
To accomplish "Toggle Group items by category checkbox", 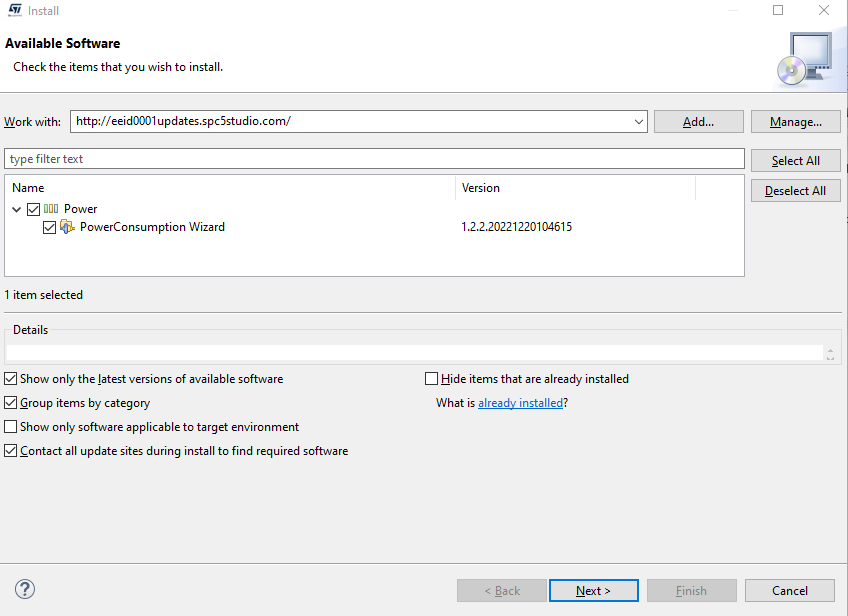I will click(x=10, y=403).
